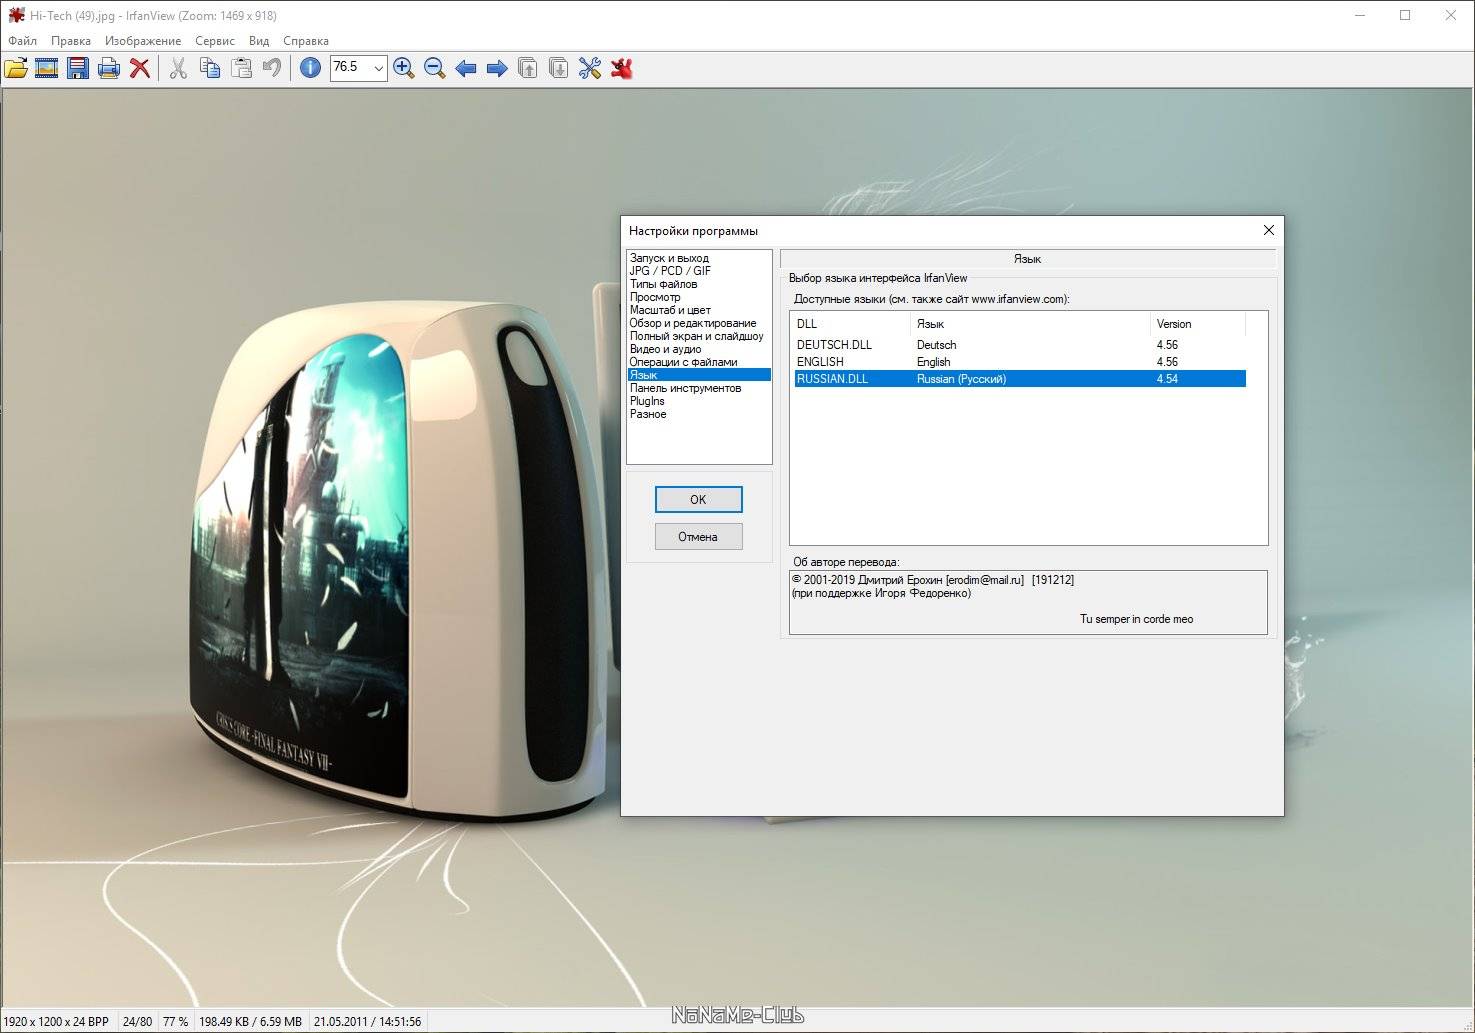Click the Open file folder icon

pyautogui.click(x=15, y=68)
